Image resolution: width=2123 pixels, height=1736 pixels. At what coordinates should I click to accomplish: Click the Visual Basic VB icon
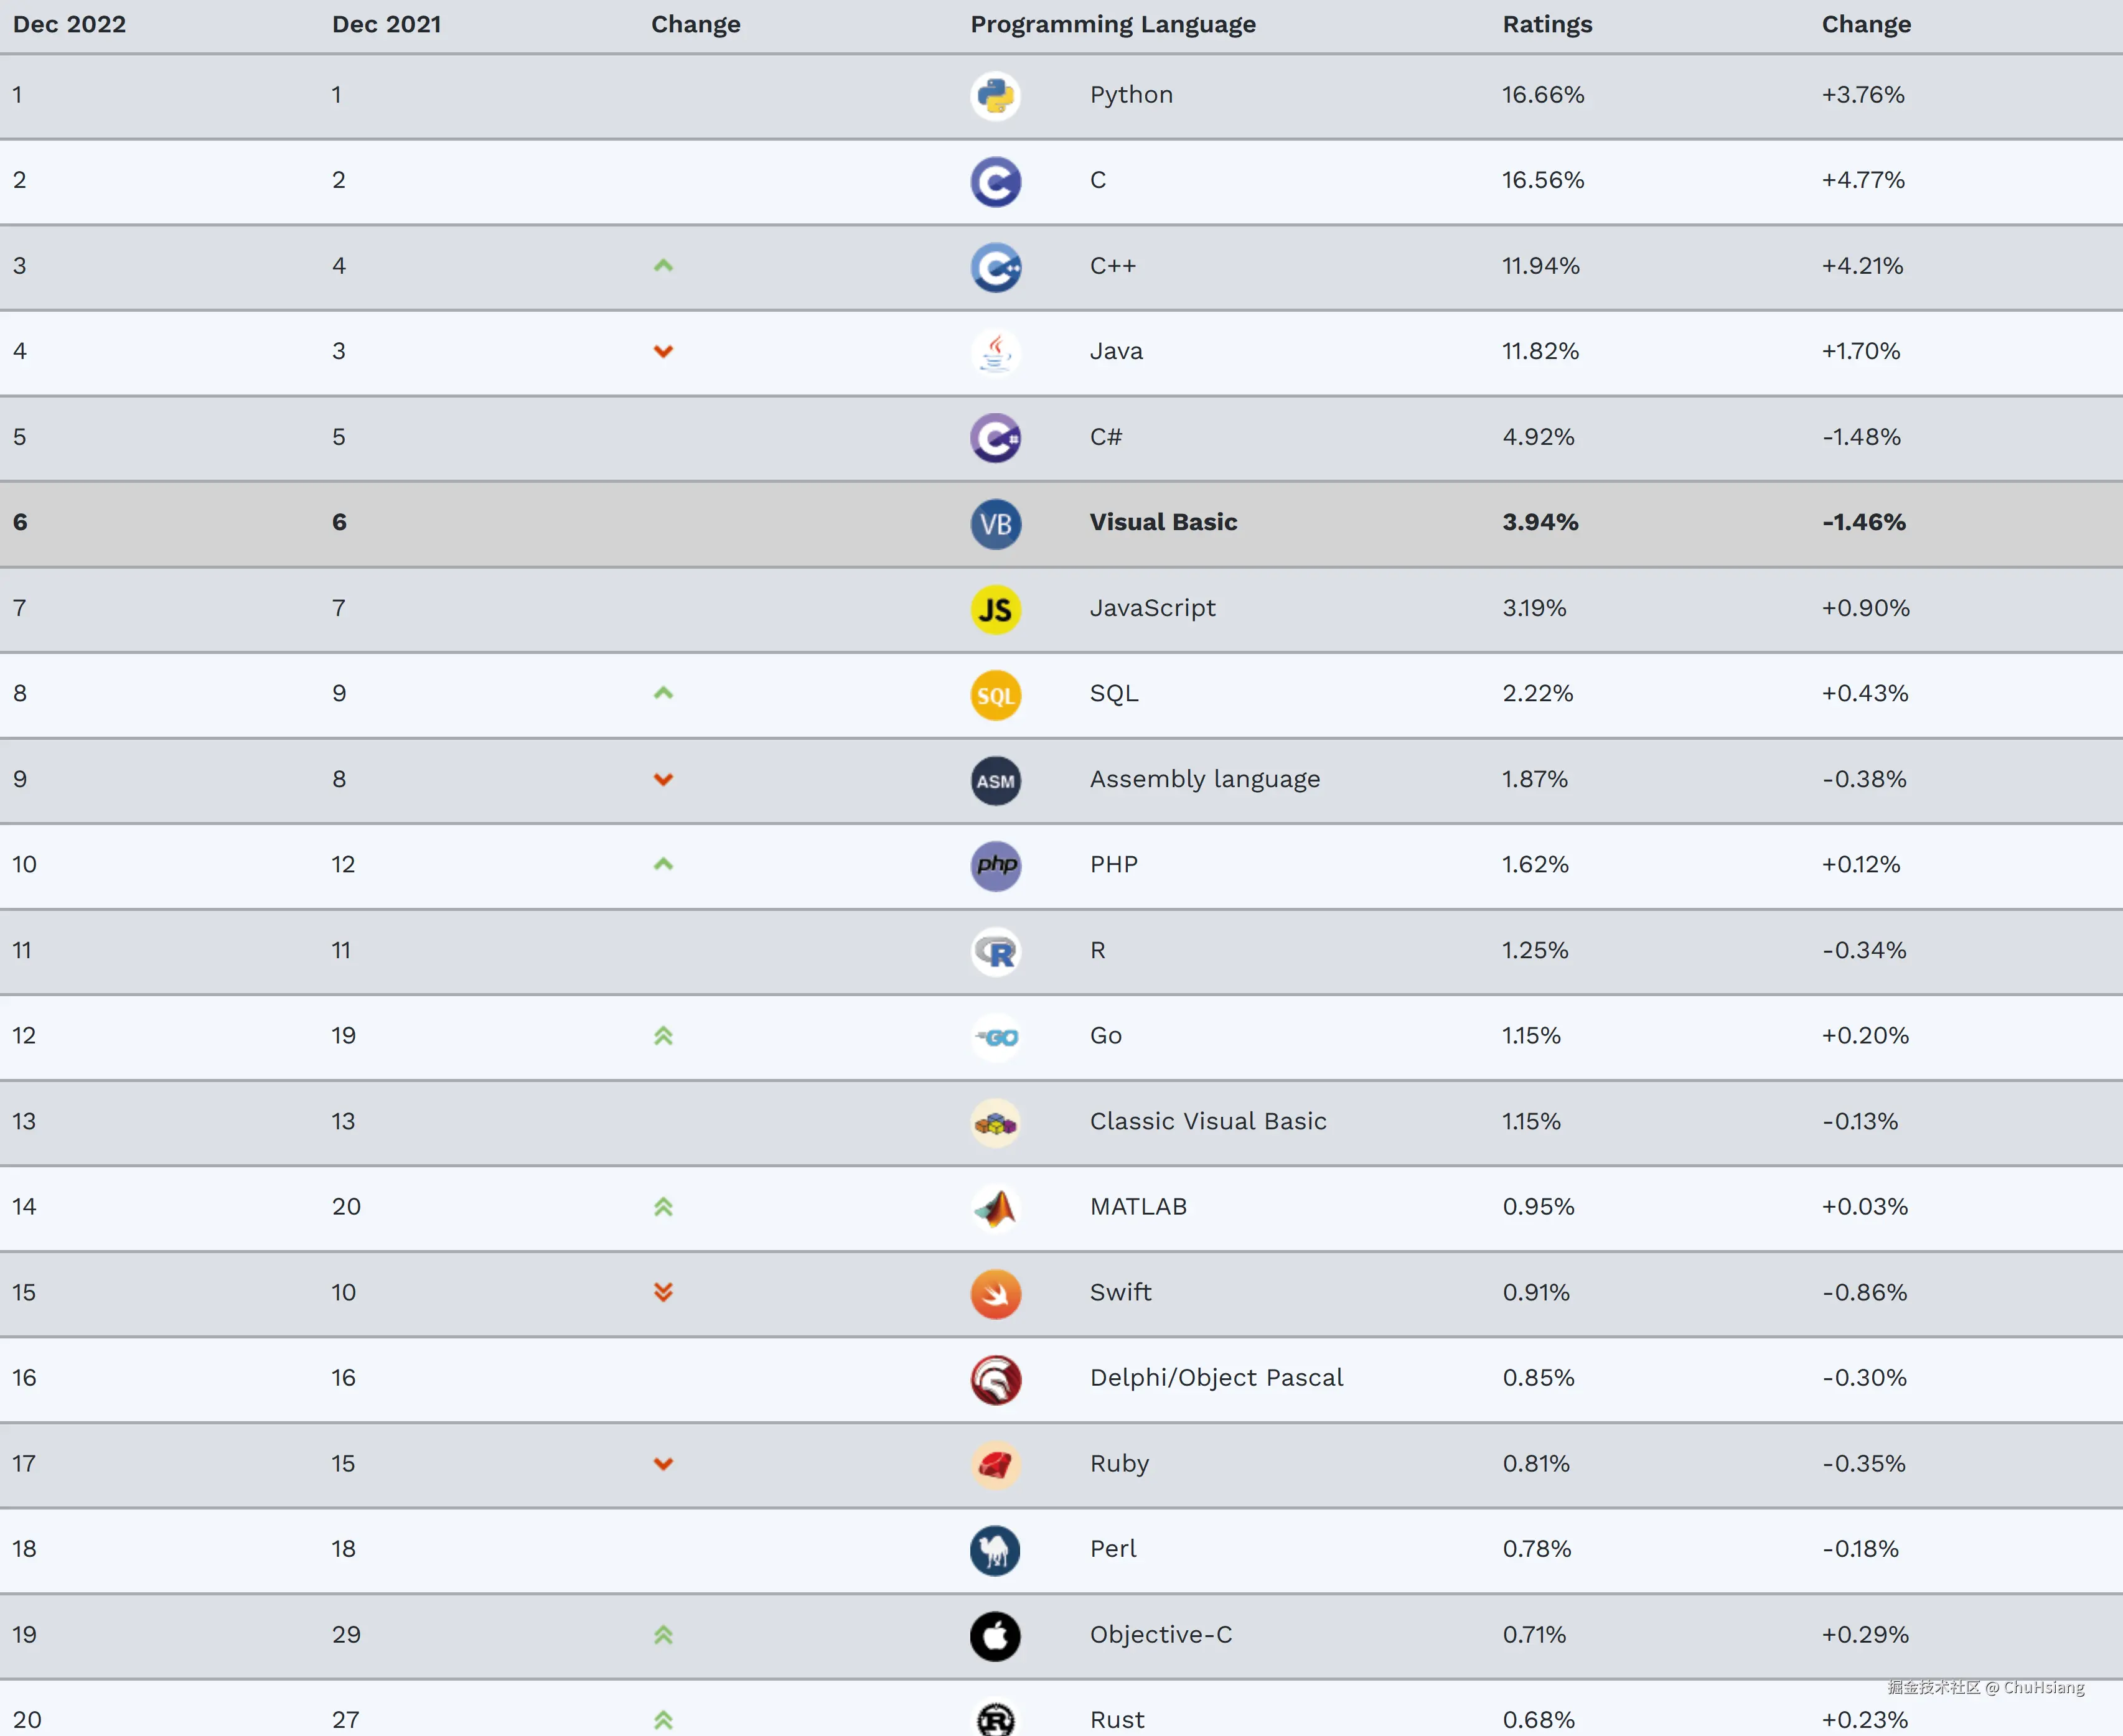point(995,523)
